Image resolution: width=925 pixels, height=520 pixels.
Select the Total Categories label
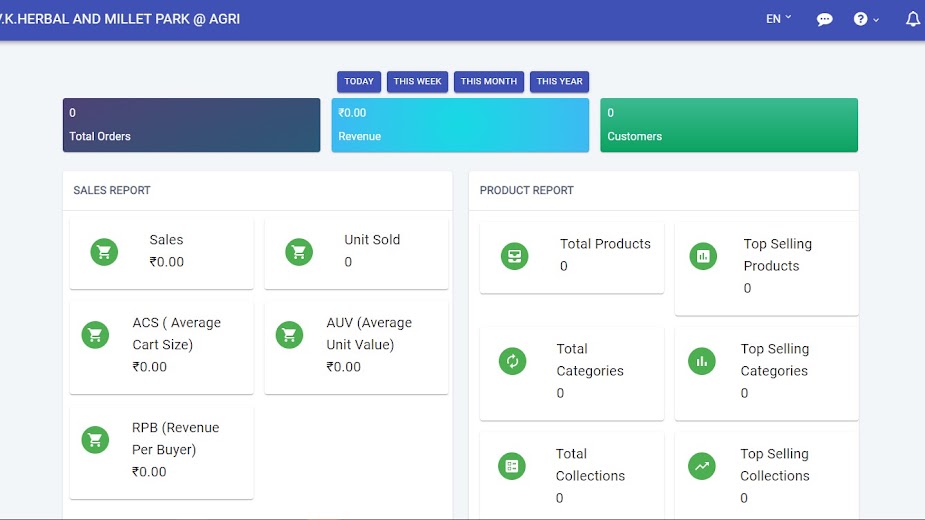point(590,360)
